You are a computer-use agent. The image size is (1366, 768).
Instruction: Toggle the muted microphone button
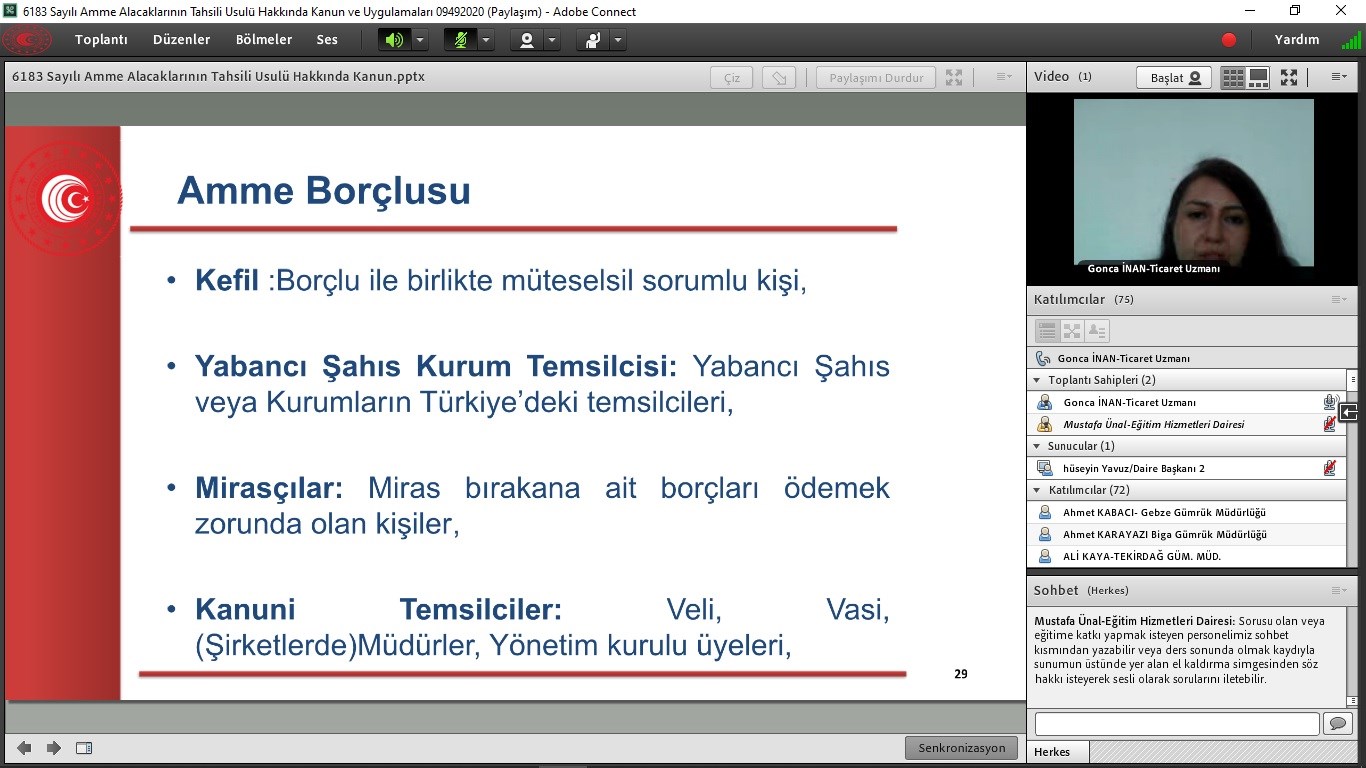tap(460, 40)
